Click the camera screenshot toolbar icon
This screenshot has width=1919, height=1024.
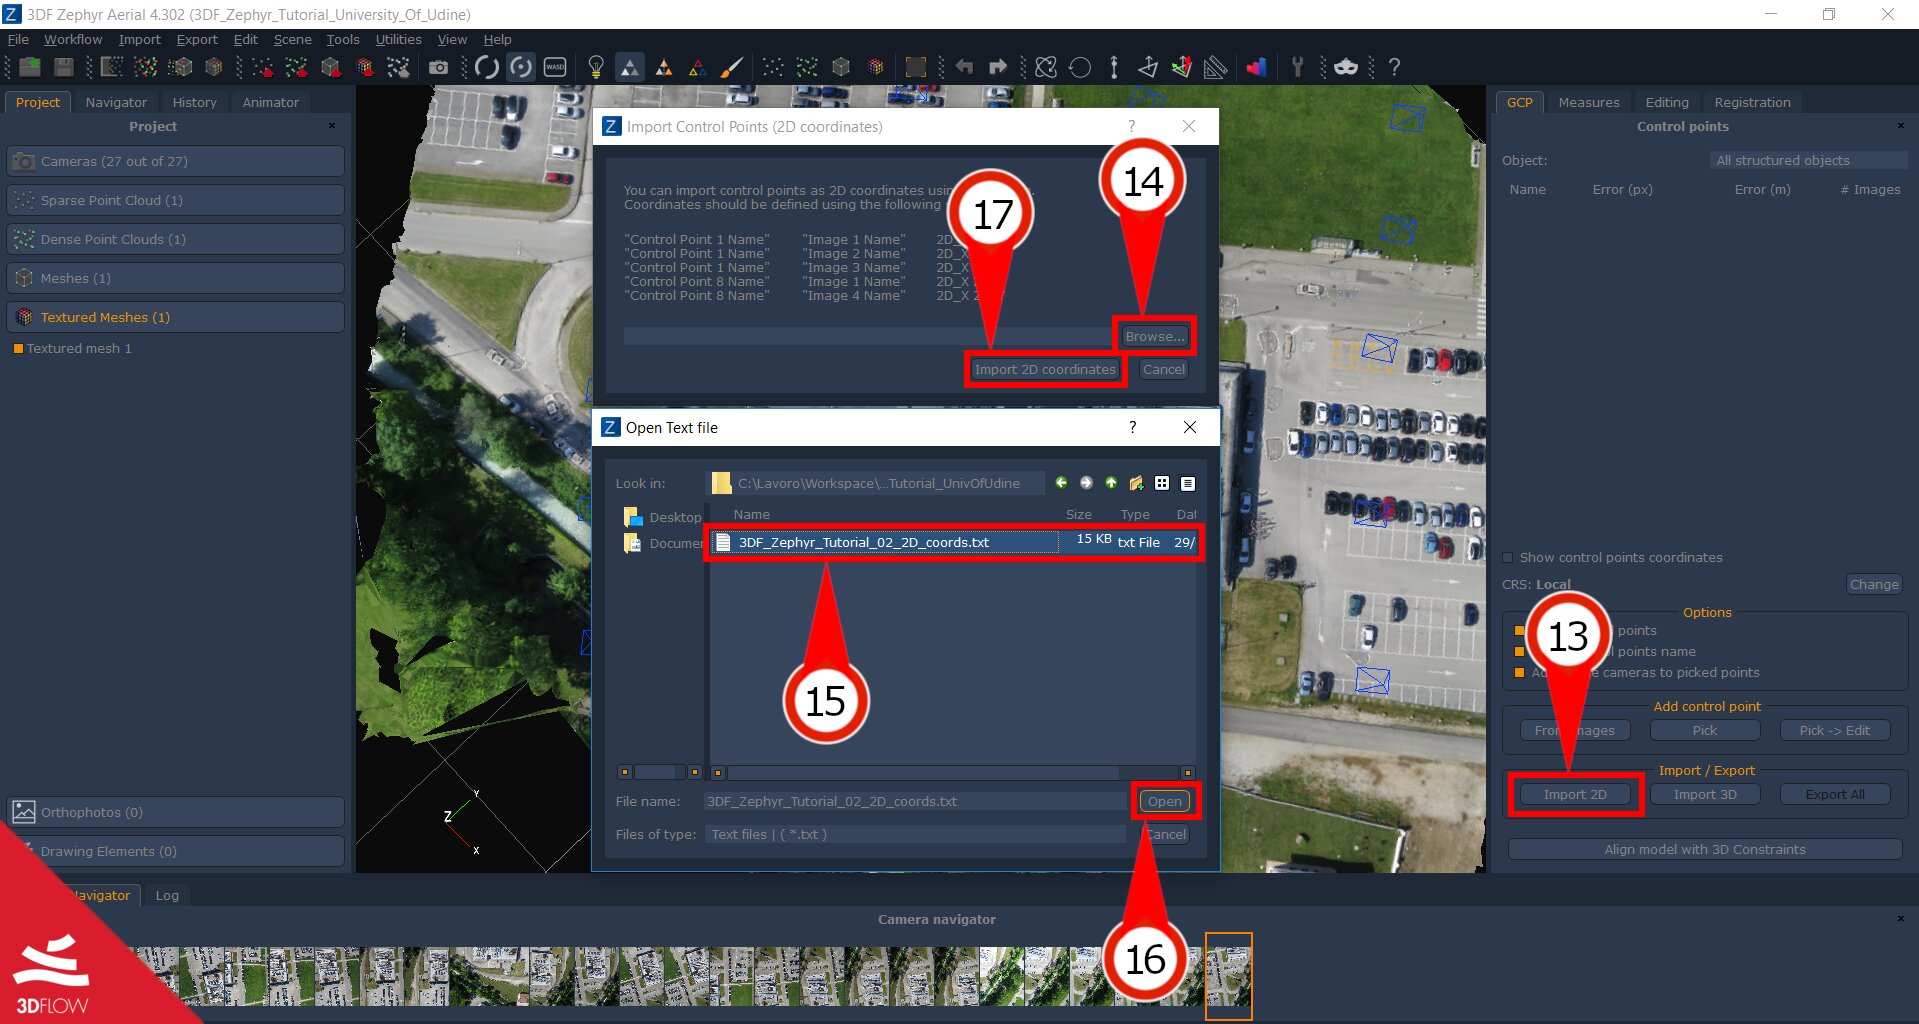point(438,67)
